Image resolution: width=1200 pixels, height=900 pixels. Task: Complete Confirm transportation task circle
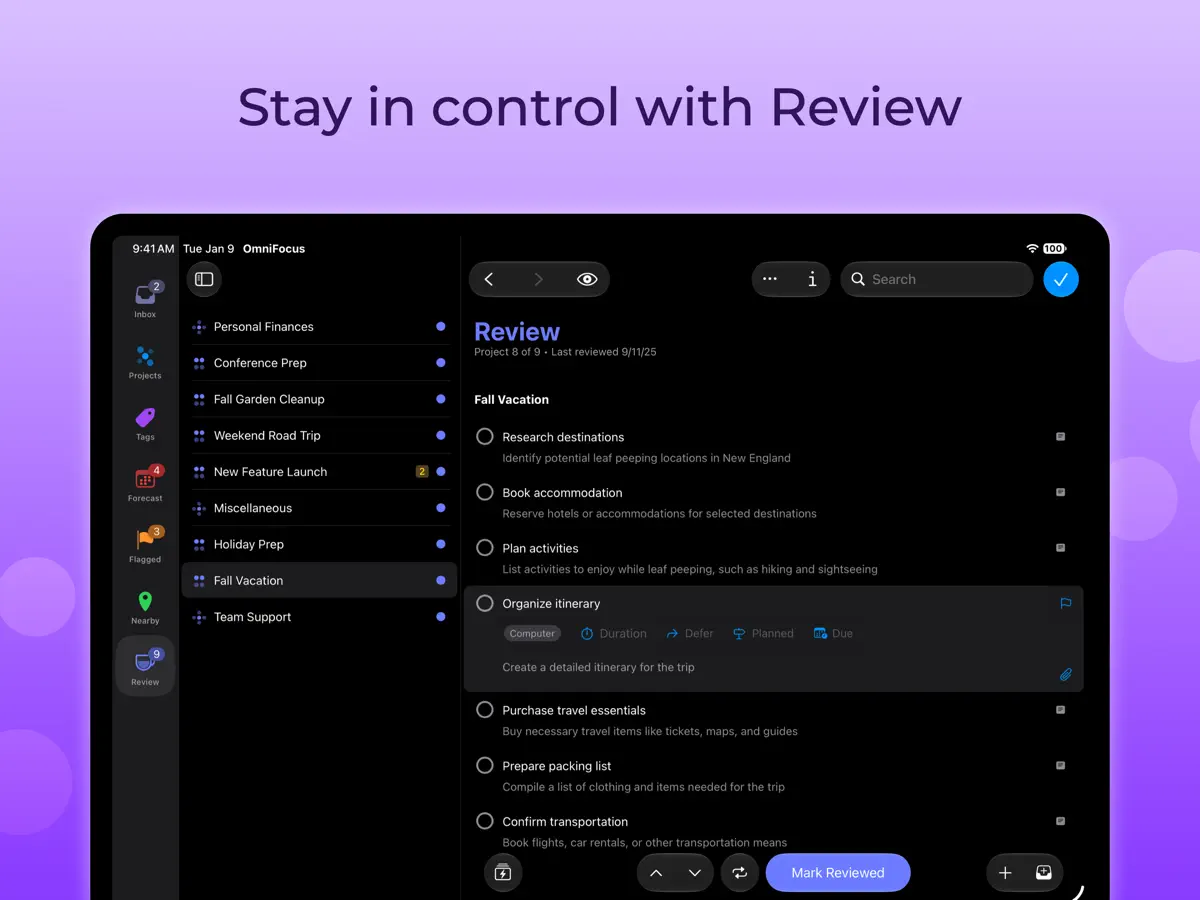click(x=485, y=821)
